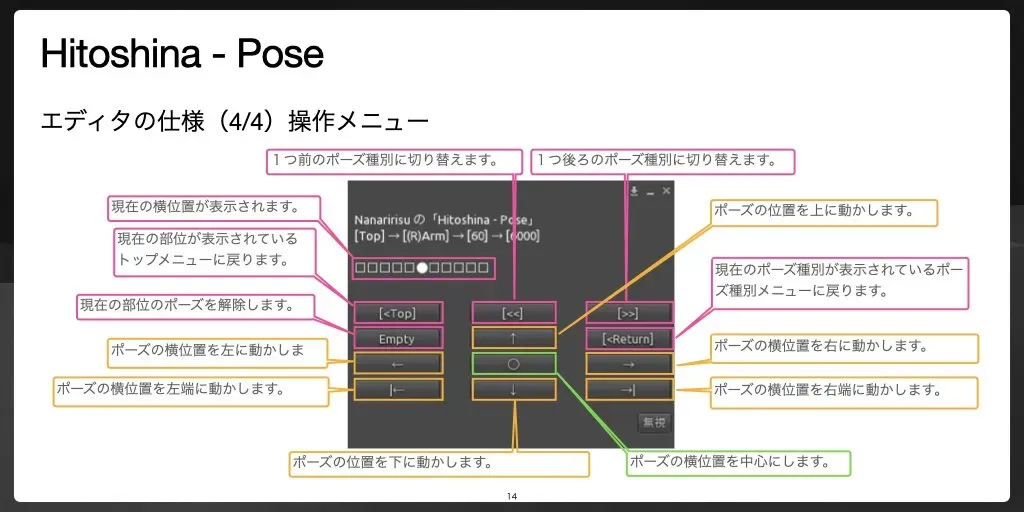Switch to previous pose type with [<<]

click(513, 313)
